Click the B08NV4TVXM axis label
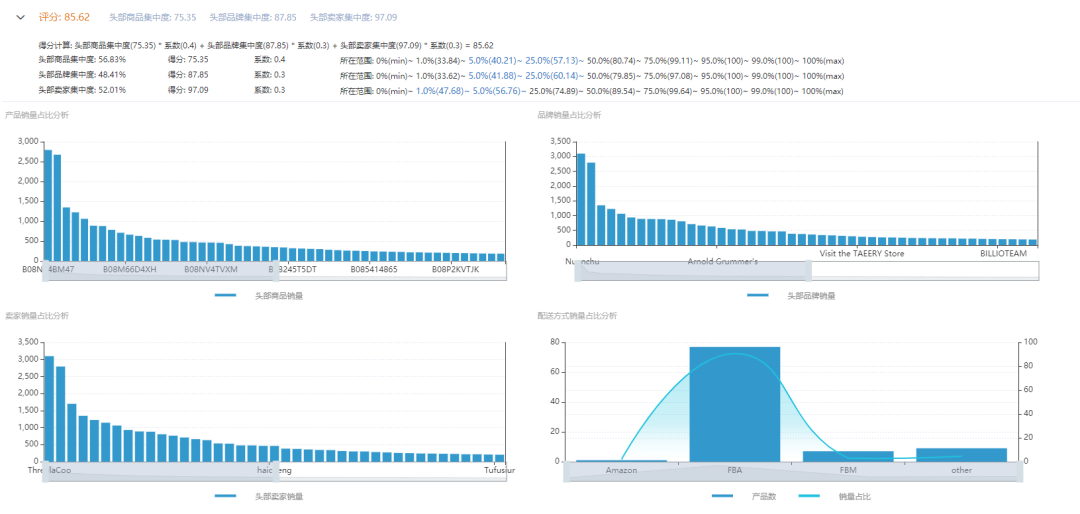Screen dimensions: 1080x514 point(211,269)
